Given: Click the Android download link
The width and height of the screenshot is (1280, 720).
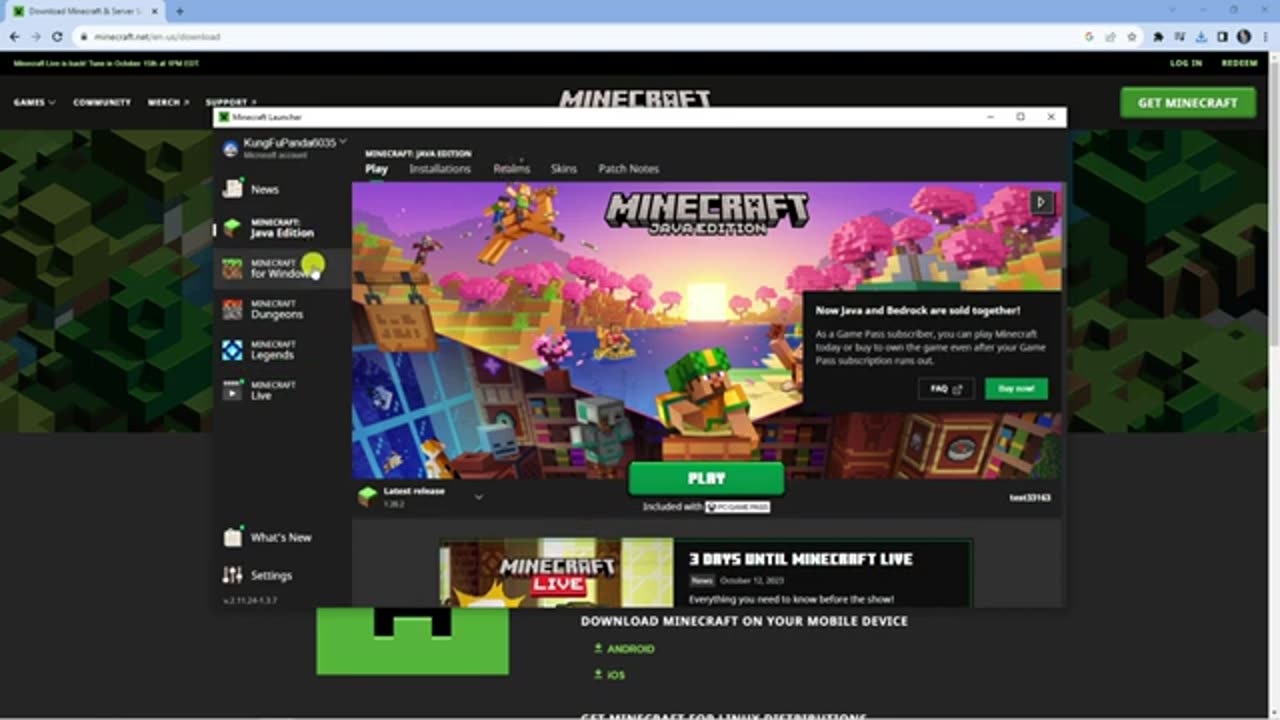Looking at the screenshot, I should point(624,649).
